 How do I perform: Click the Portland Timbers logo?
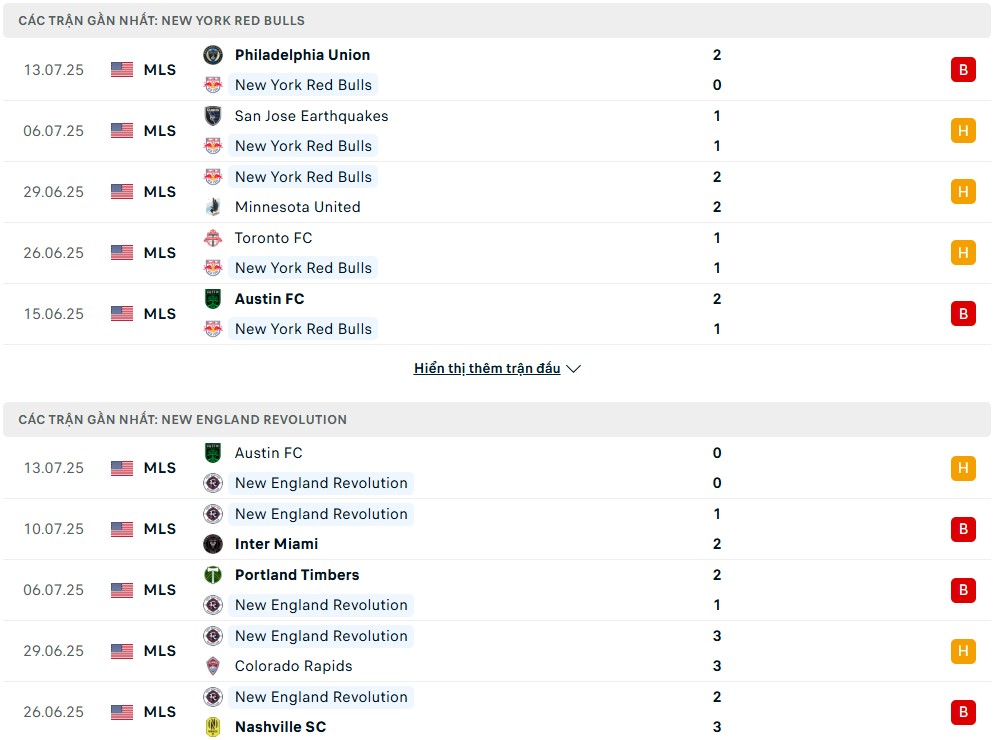pos(213,575)
